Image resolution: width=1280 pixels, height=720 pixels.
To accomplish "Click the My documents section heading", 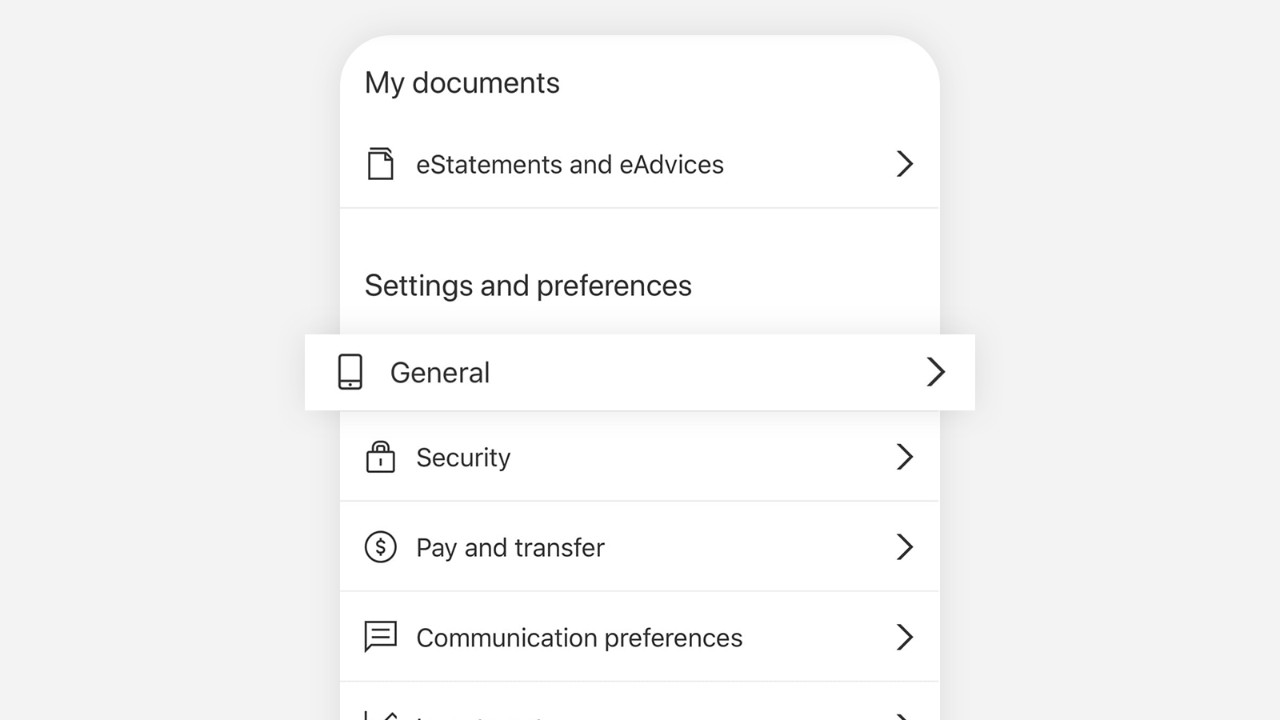I will [x=462, y=83].
